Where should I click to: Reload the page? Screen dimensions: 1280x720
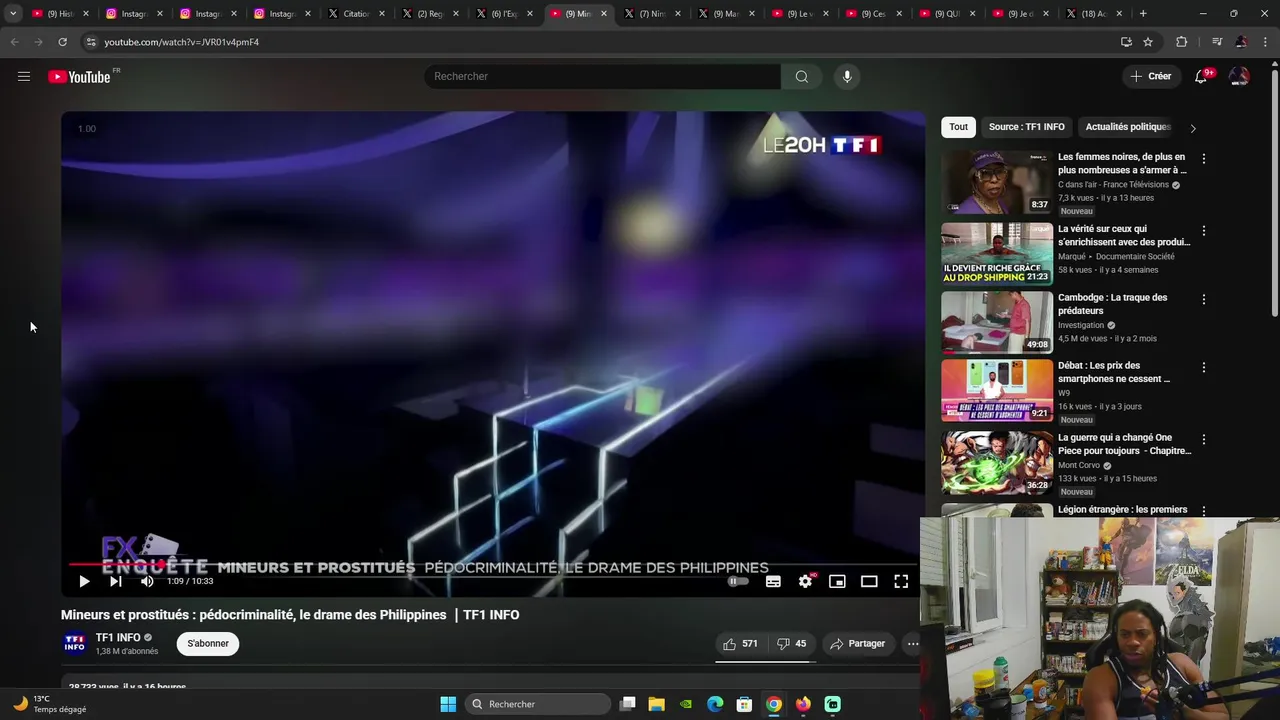pos(62,42)
